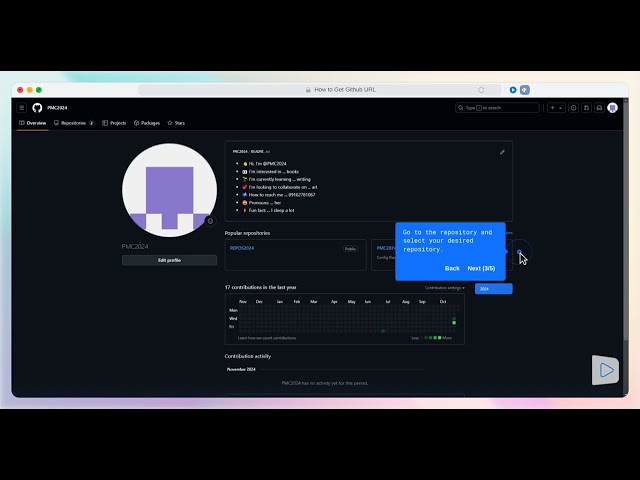Toggle the blue play extension switch in browser toolbar
Viewport: 640px width, 480px height.
click(x=510, y=90)
